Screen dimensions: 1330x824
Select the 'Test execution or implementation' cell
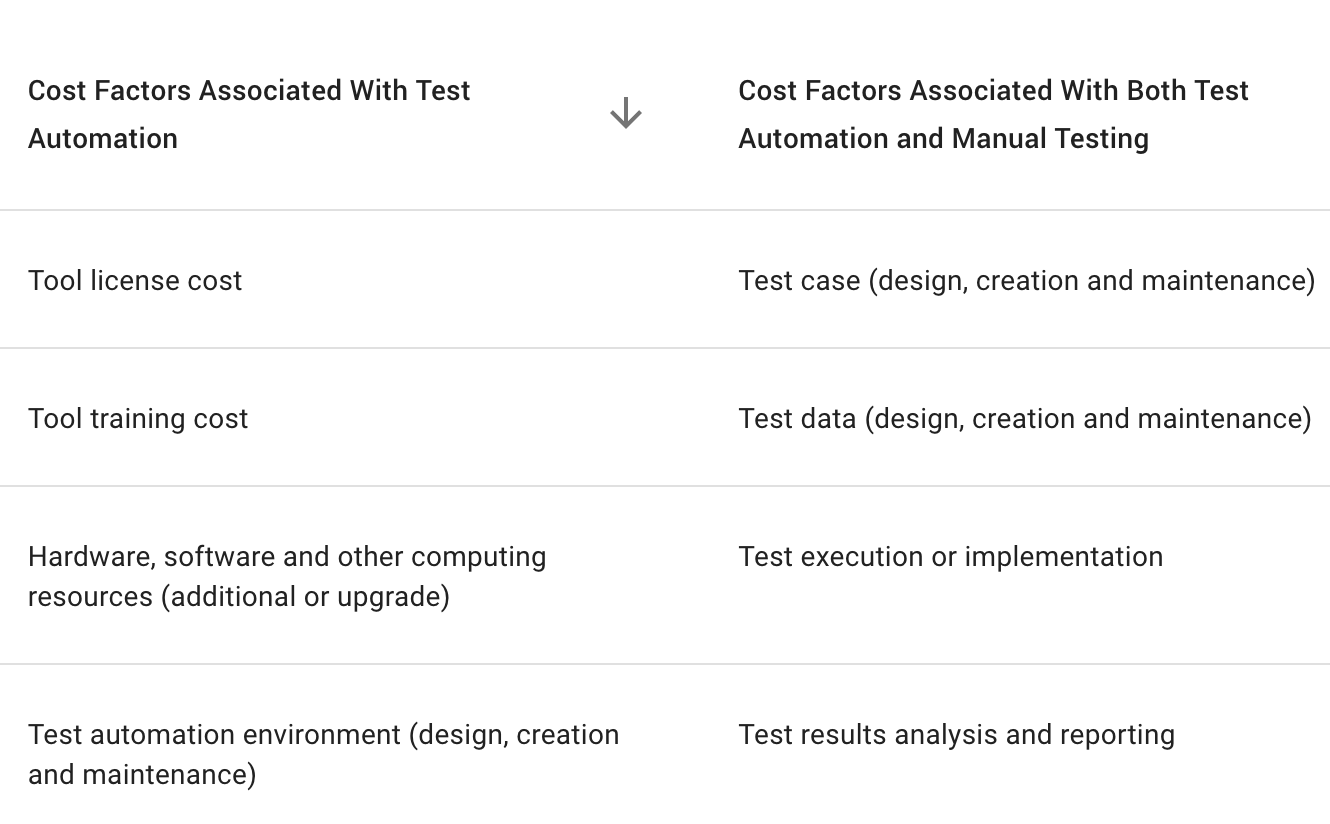coord(951,557)
